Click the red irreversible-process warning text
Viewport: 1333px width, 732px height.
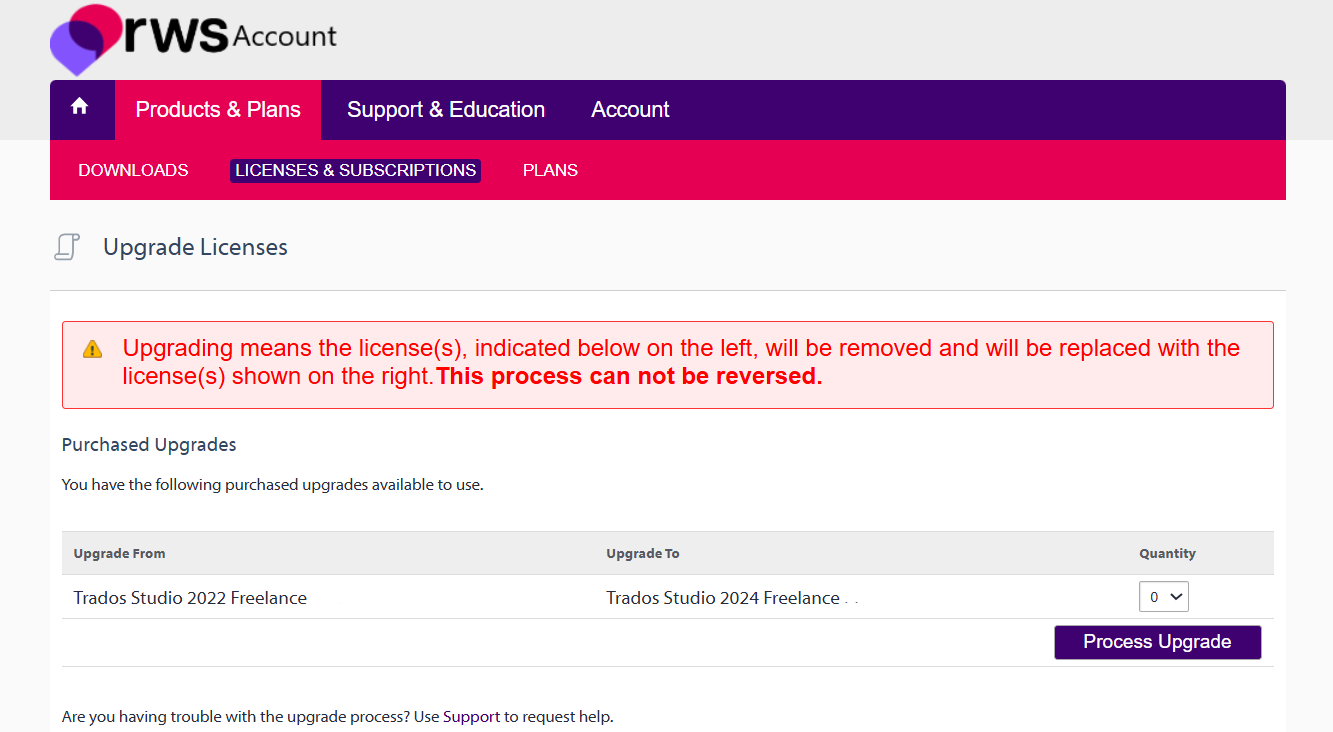point(629,376)
